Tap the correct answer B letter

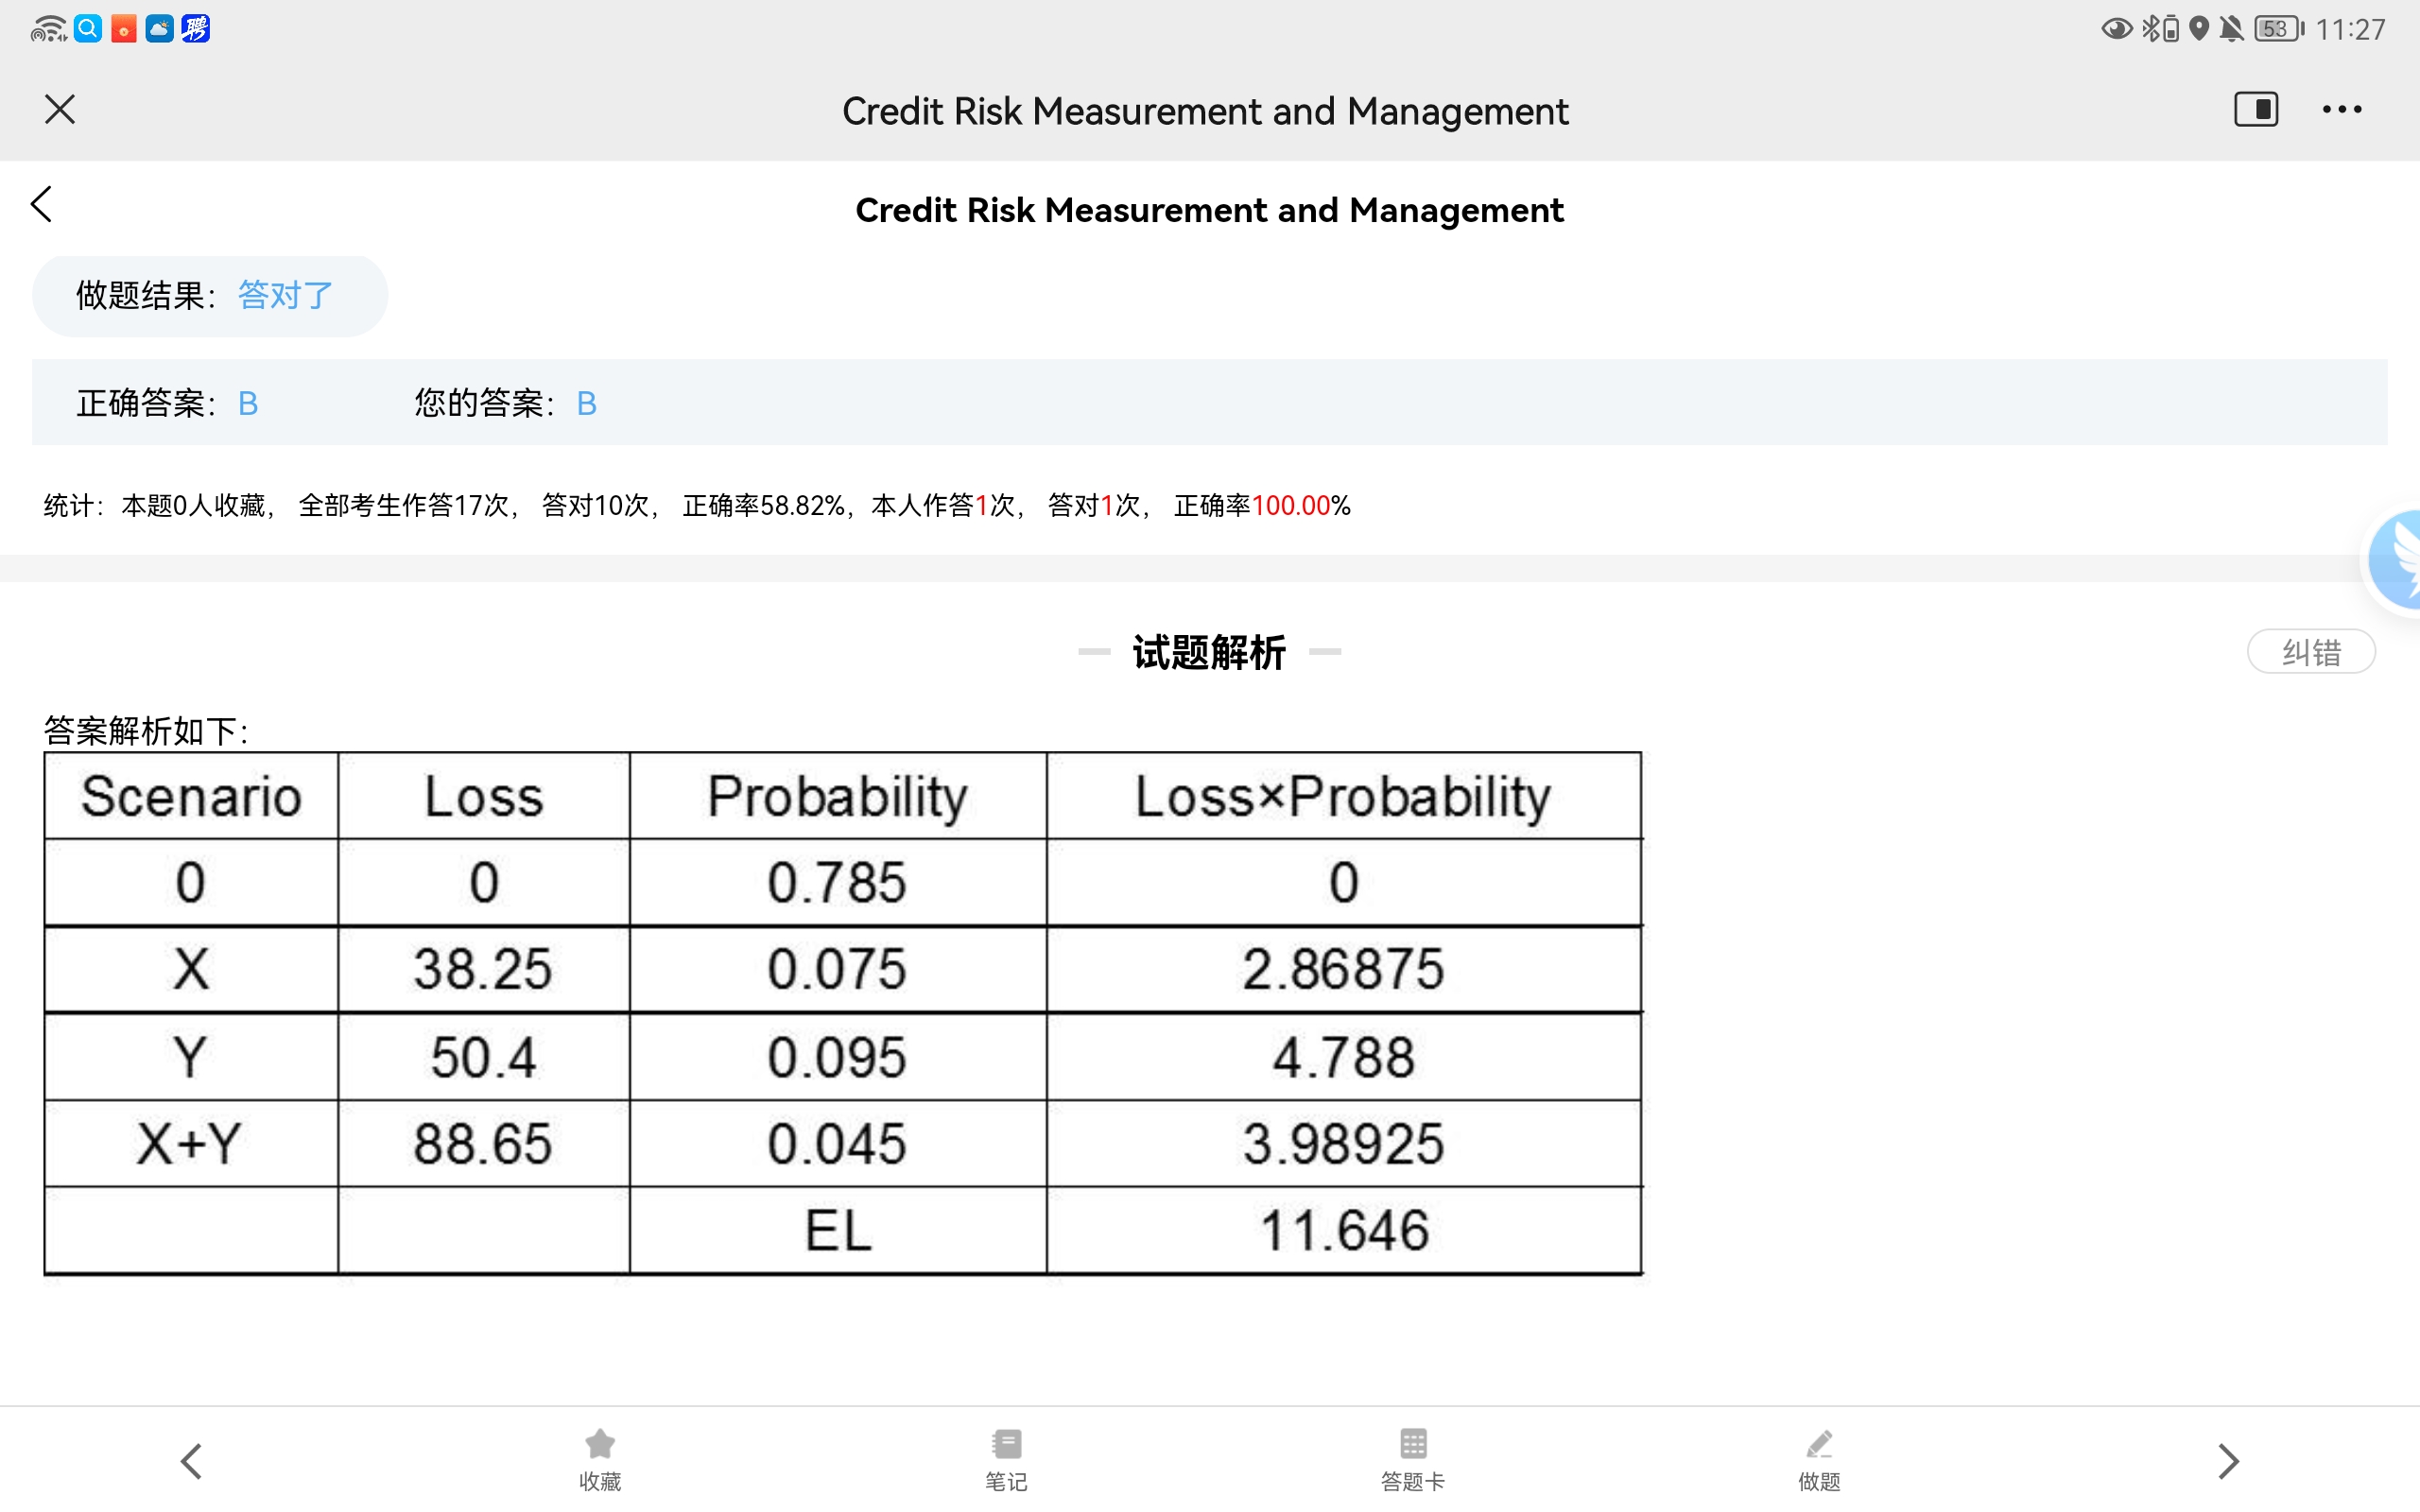coord(248,404)
